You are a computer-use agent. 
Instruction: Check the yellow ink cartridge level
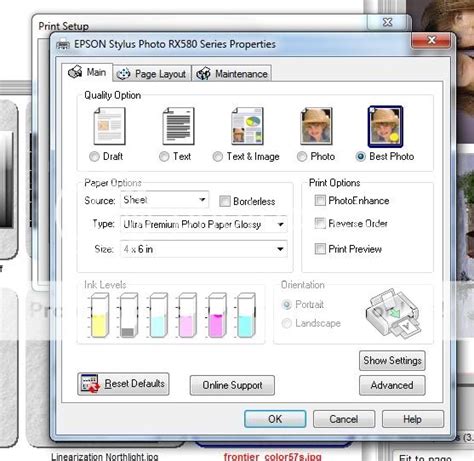coord(99,315)
